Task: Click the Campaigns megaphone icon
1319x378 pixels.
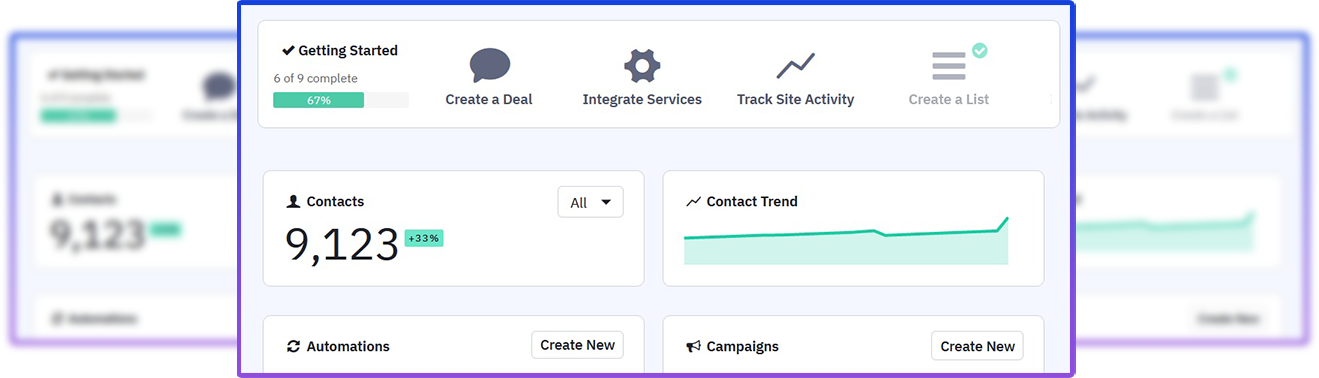Action: point(693,347)
